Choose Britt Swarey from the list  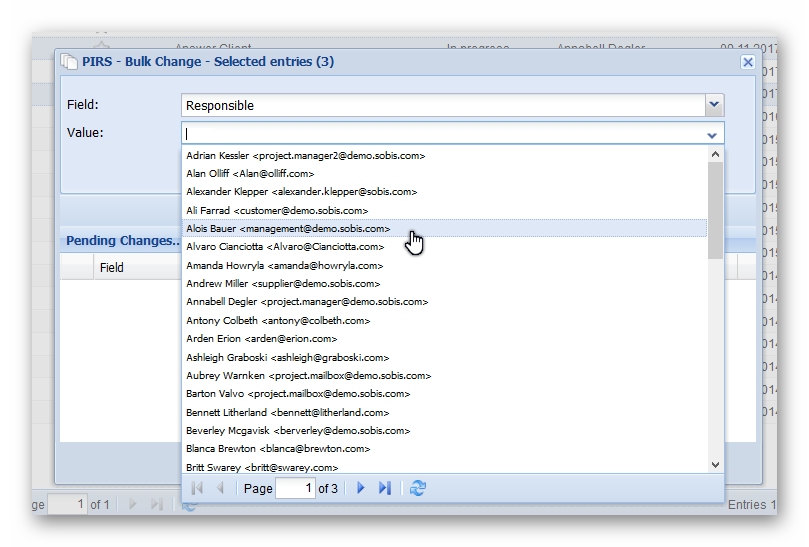[262, 467]
